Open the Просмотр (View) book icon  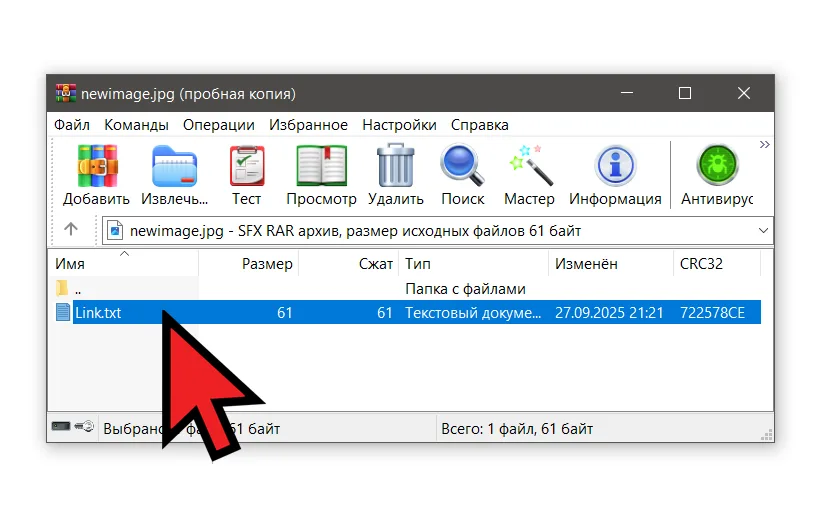pyautogui.click(x=321, y=165)
